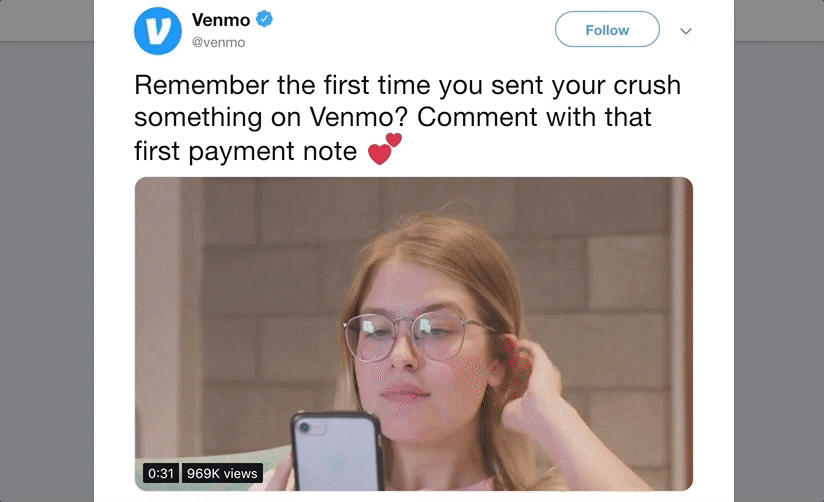Open the tweet options chevron
Screen dimensions: 824x502
pyautogui.click(x=685, y=31)
